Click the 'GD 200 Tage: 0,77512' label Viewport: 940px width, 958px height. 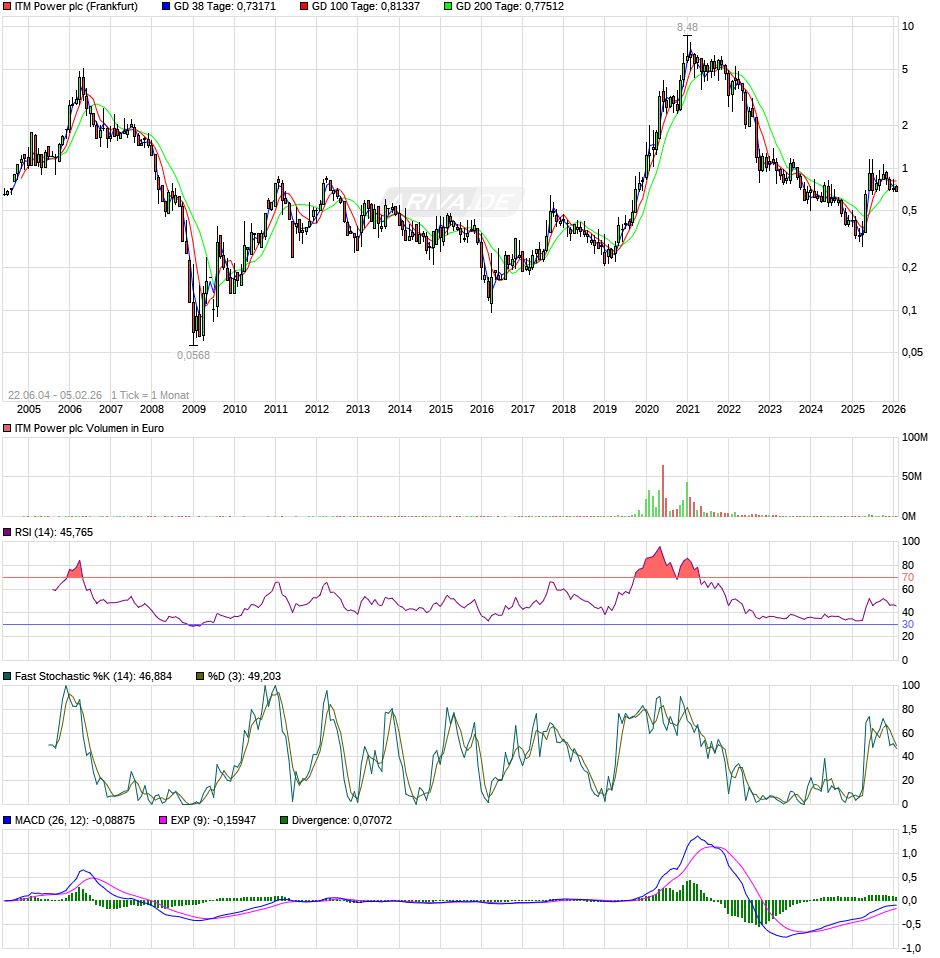[510, 7]
